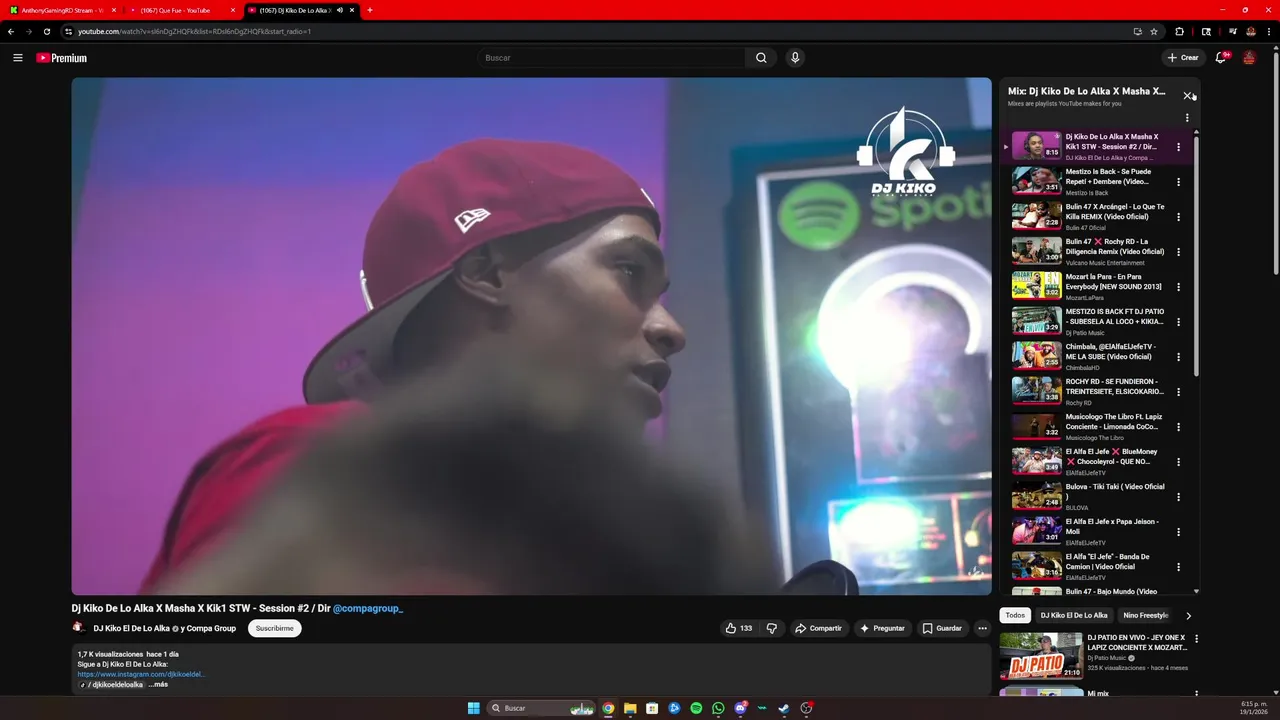Open the Instagram link in description
This screenshot has height=720, width=1280.
coord(142,674)
